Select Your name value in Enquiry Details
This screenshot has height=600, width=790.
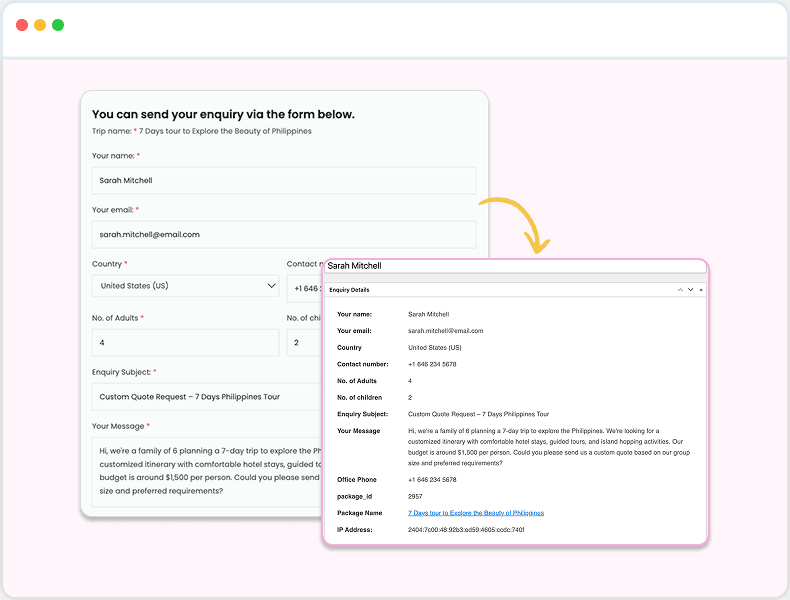(x=428, y=314)
